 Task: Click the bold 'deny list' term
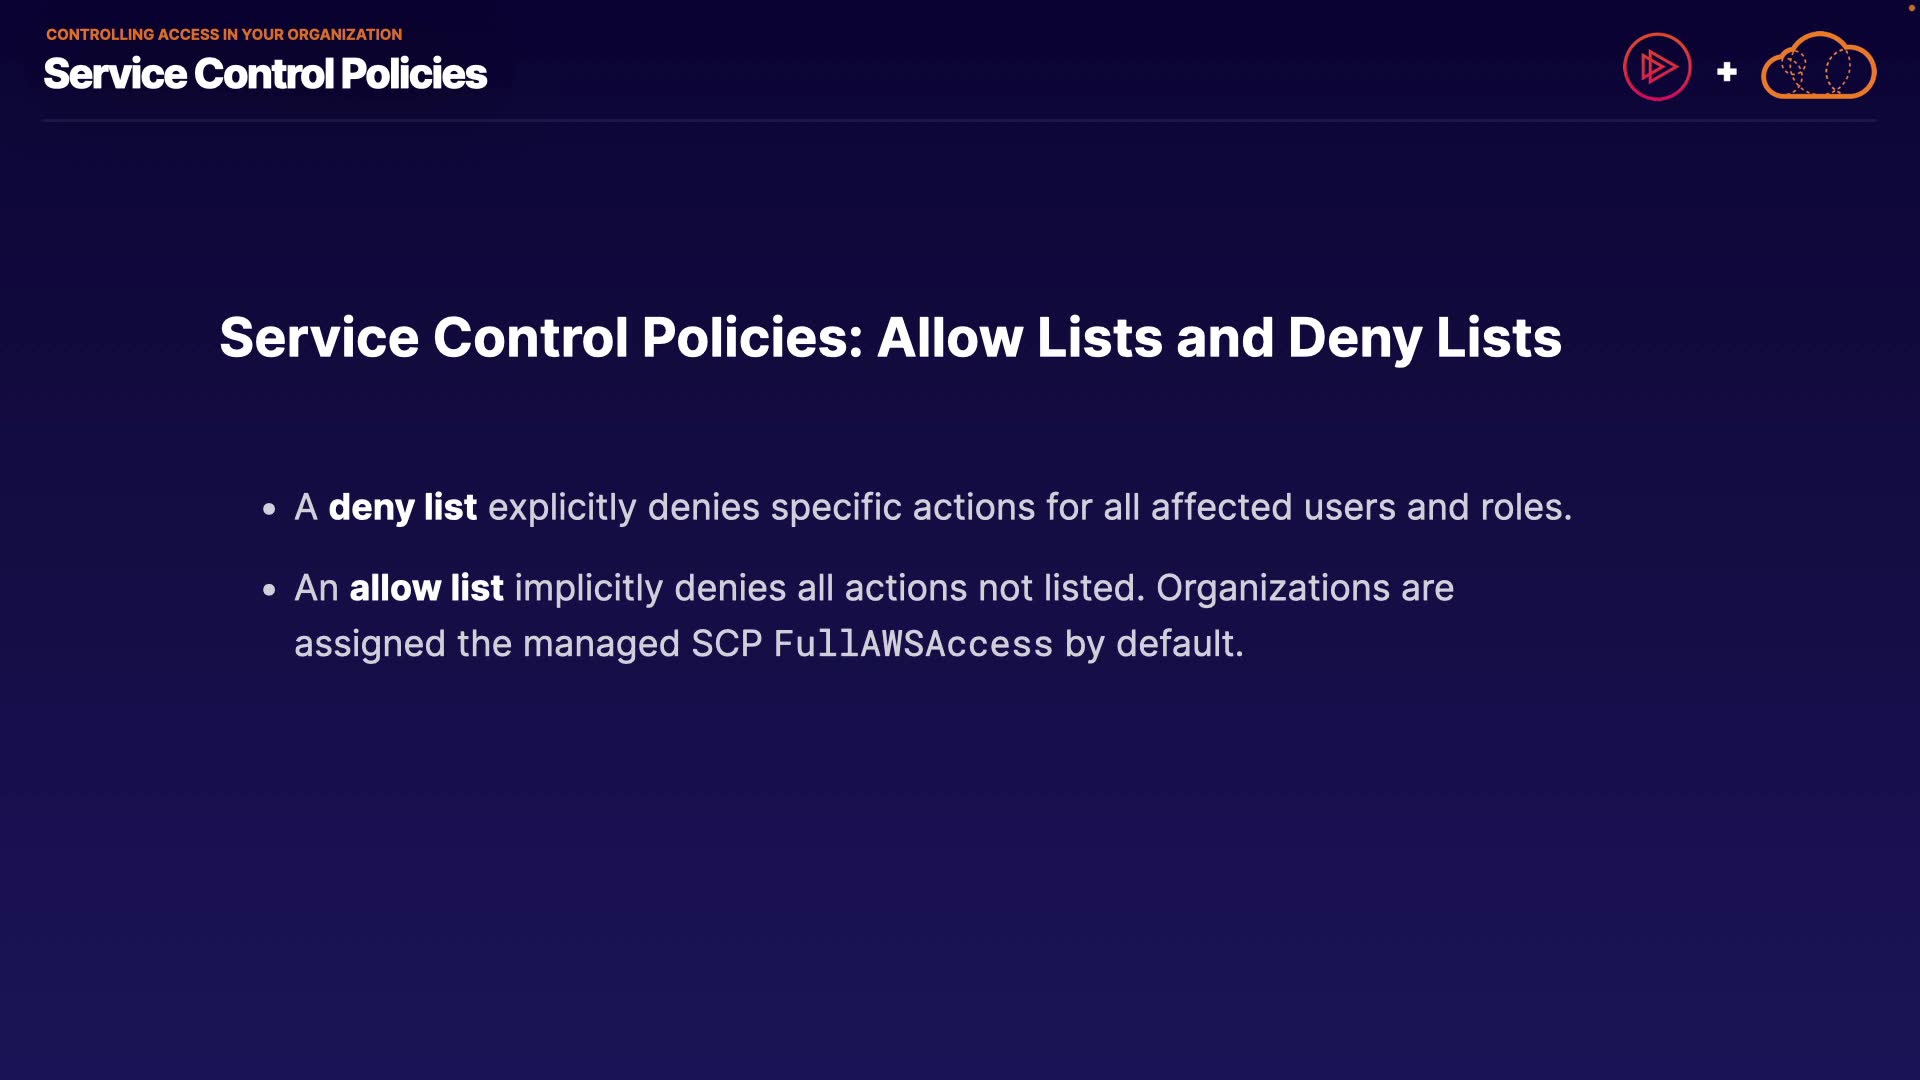point(402,507)
